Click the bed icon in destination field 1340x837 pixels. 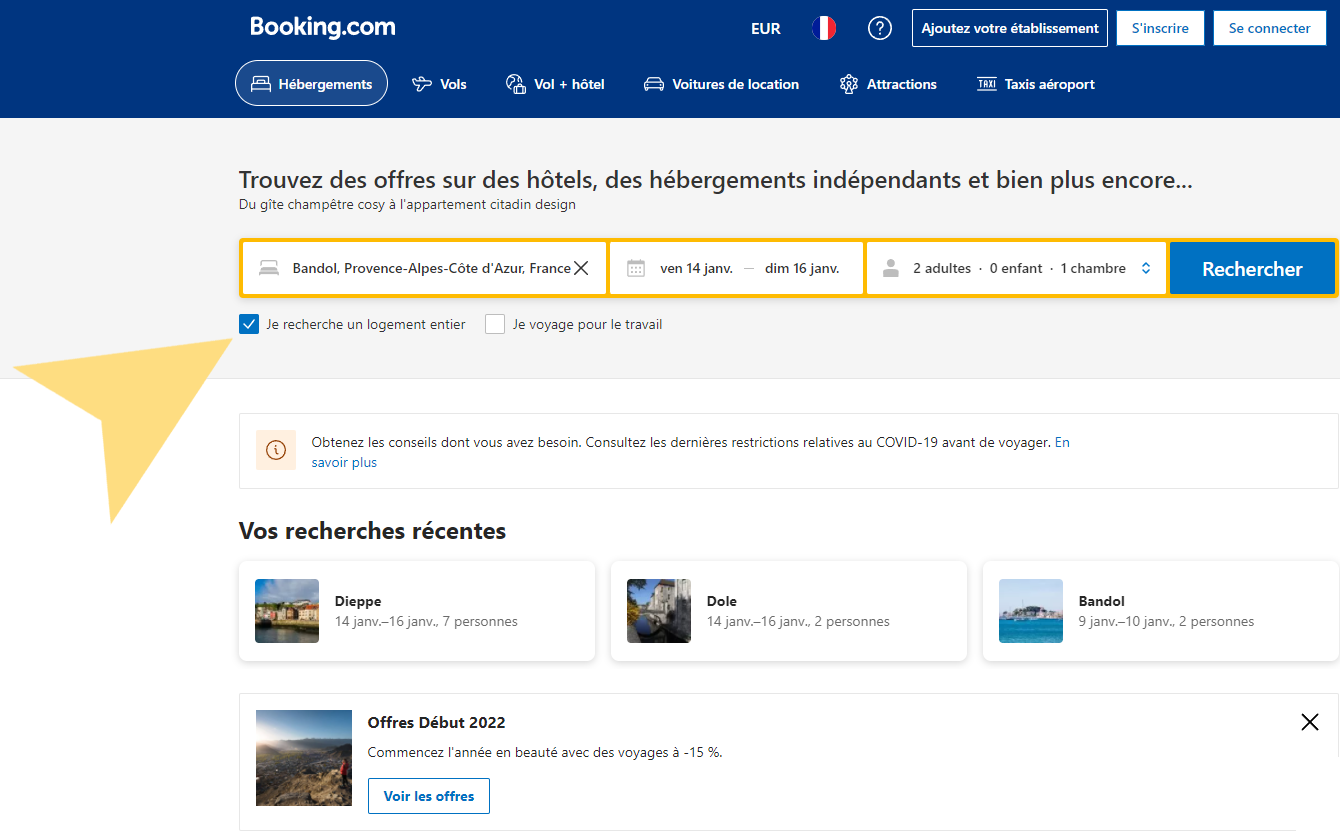click(x=268, y=268)
